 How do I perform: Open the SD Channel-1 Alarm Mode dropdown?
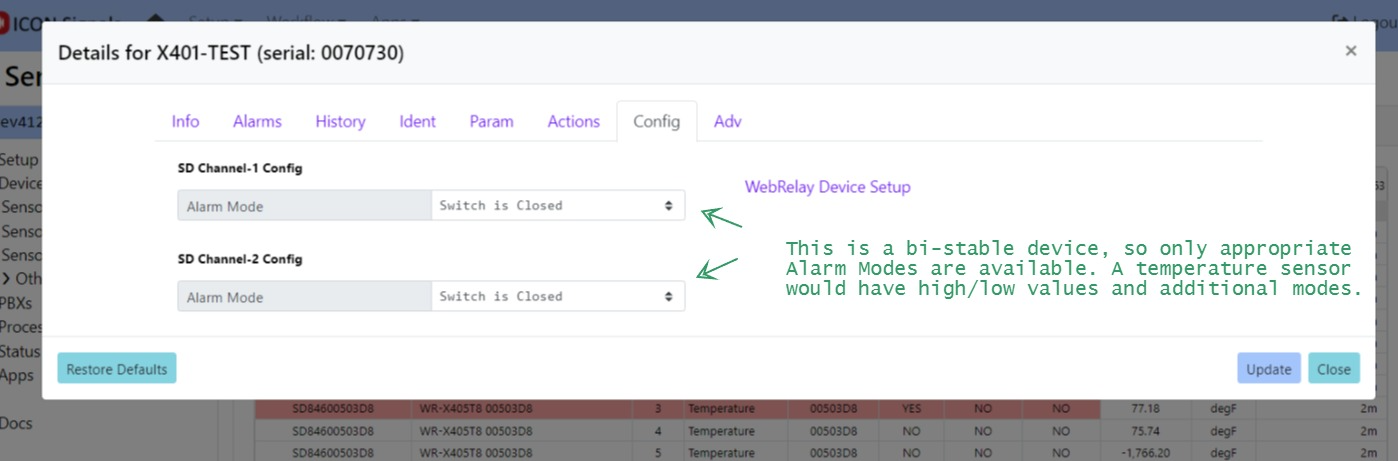(558, 206)
